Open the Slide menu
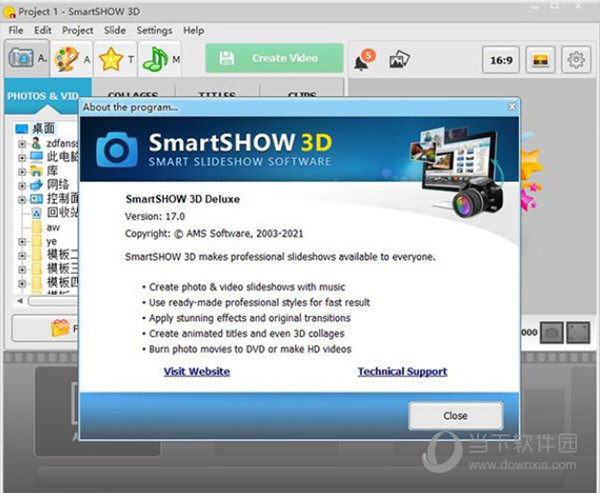The height and width of the screenshot is (493, 600). coord(115,30)
